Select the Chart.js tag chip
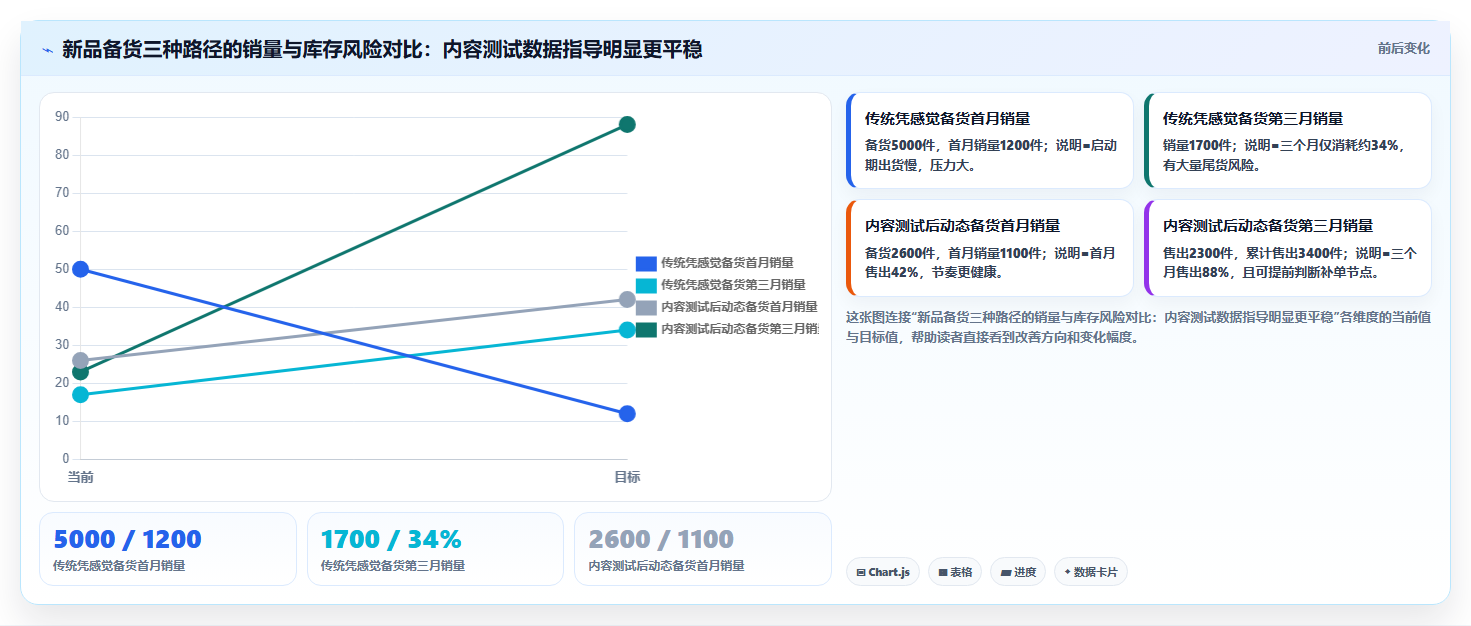This screenshot has width=1471, height=626. coord(883,572)
